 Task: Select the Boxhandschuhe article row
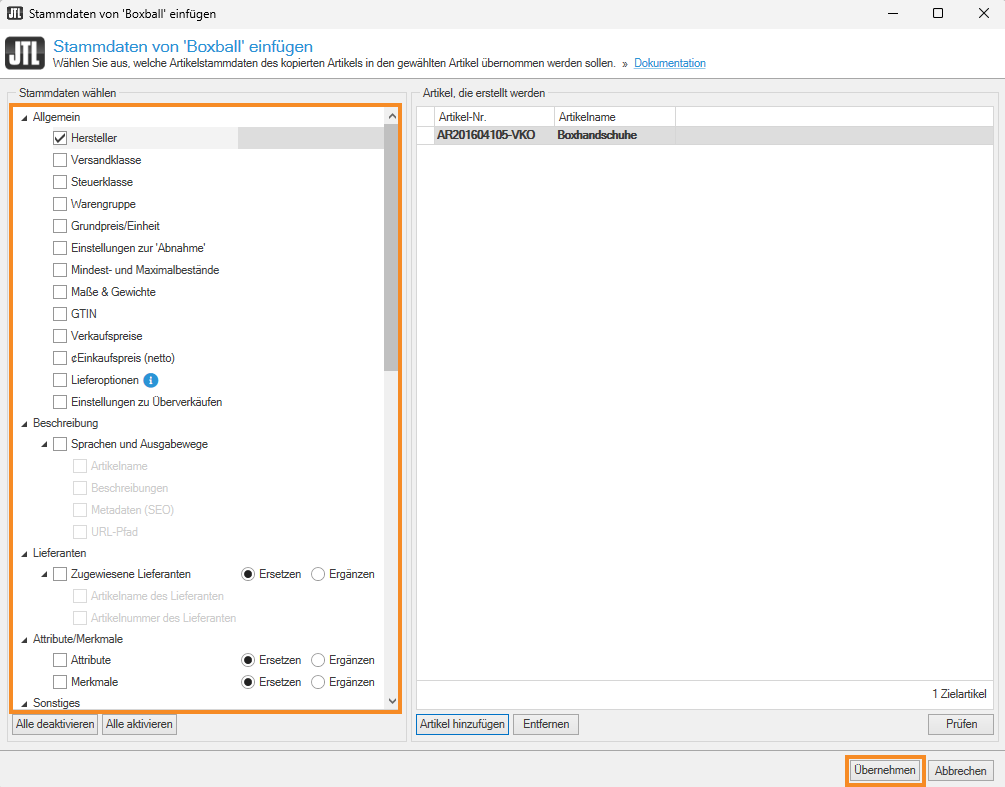click(596, 135)
